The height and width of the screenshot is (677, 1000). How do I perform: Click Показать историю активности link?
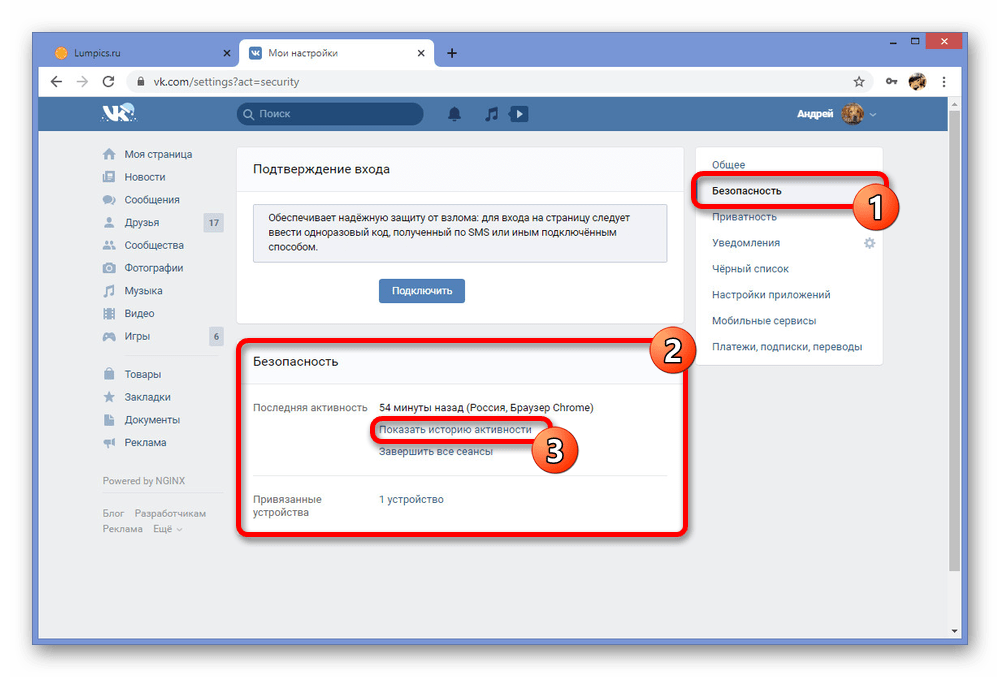pyautogui.click(x=455, y=430)
